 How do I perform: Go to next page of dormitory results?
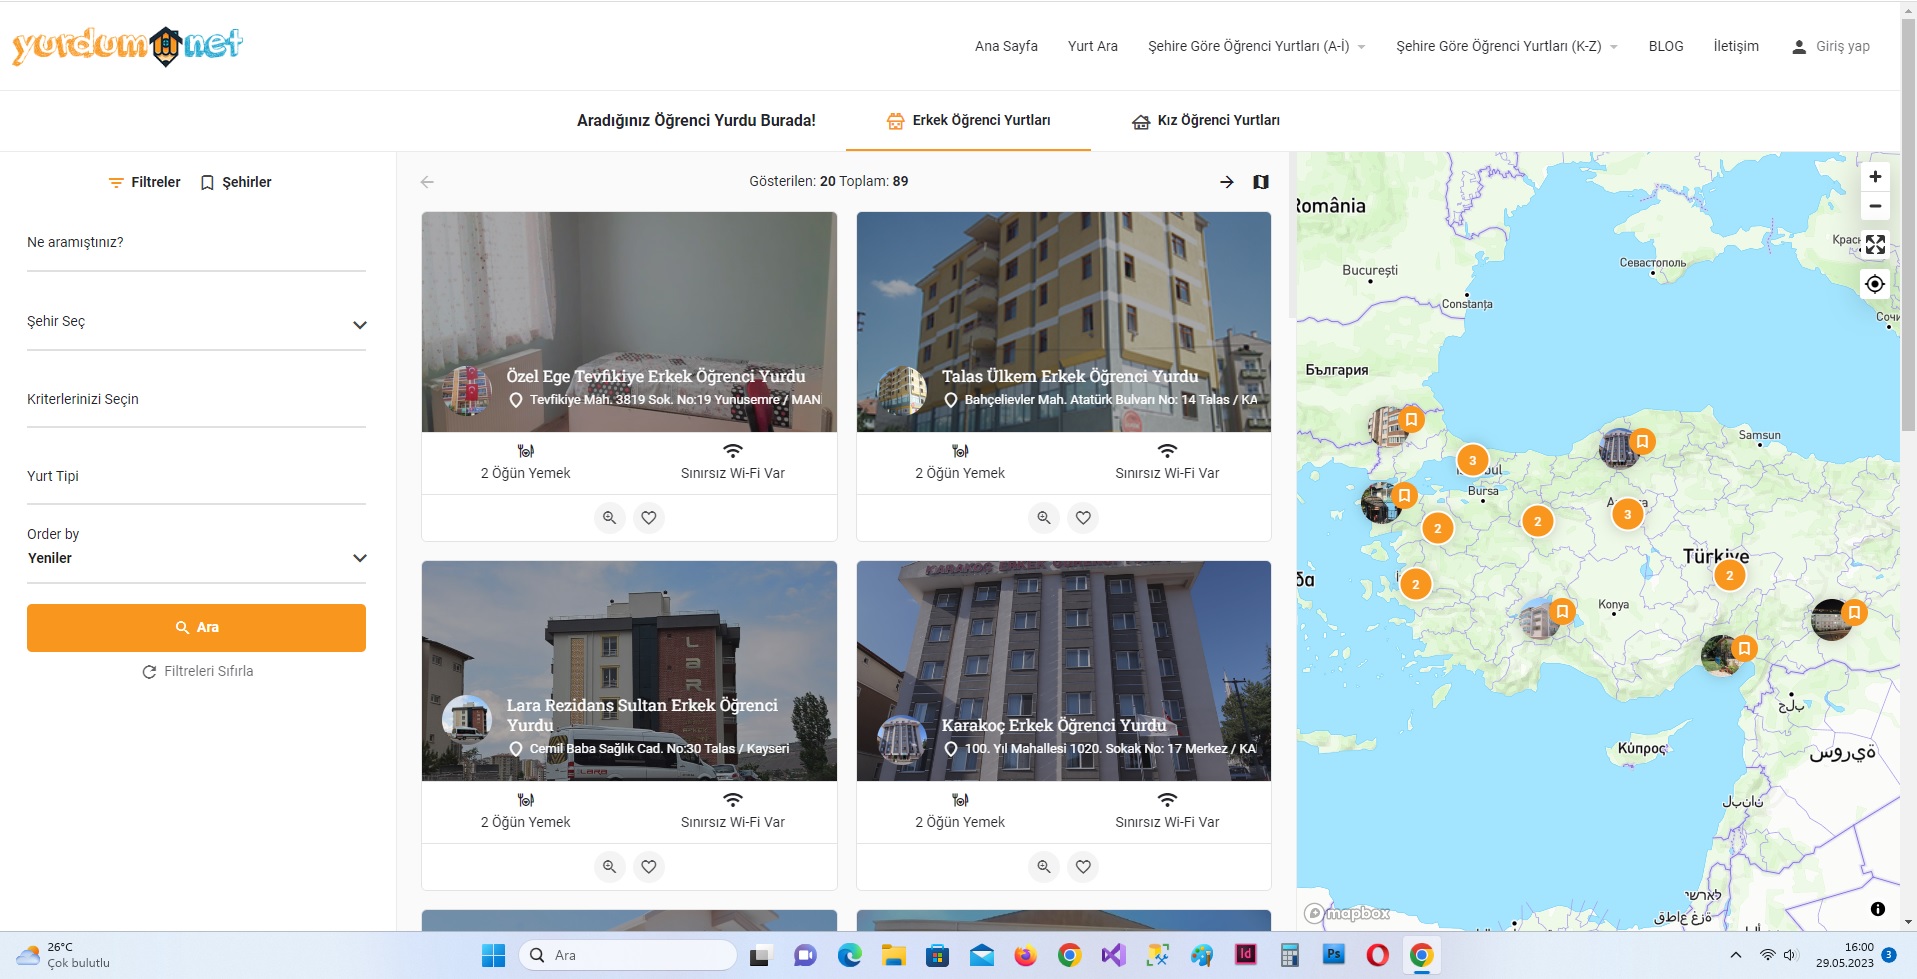coord(1227,182)
